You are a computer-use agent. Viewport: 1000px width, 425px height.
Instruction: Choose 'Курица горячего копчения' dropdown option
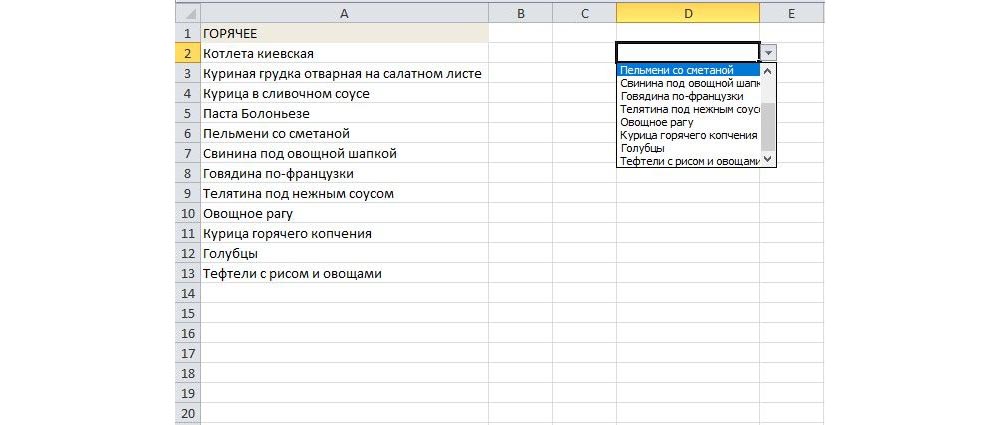click(688, 135)
